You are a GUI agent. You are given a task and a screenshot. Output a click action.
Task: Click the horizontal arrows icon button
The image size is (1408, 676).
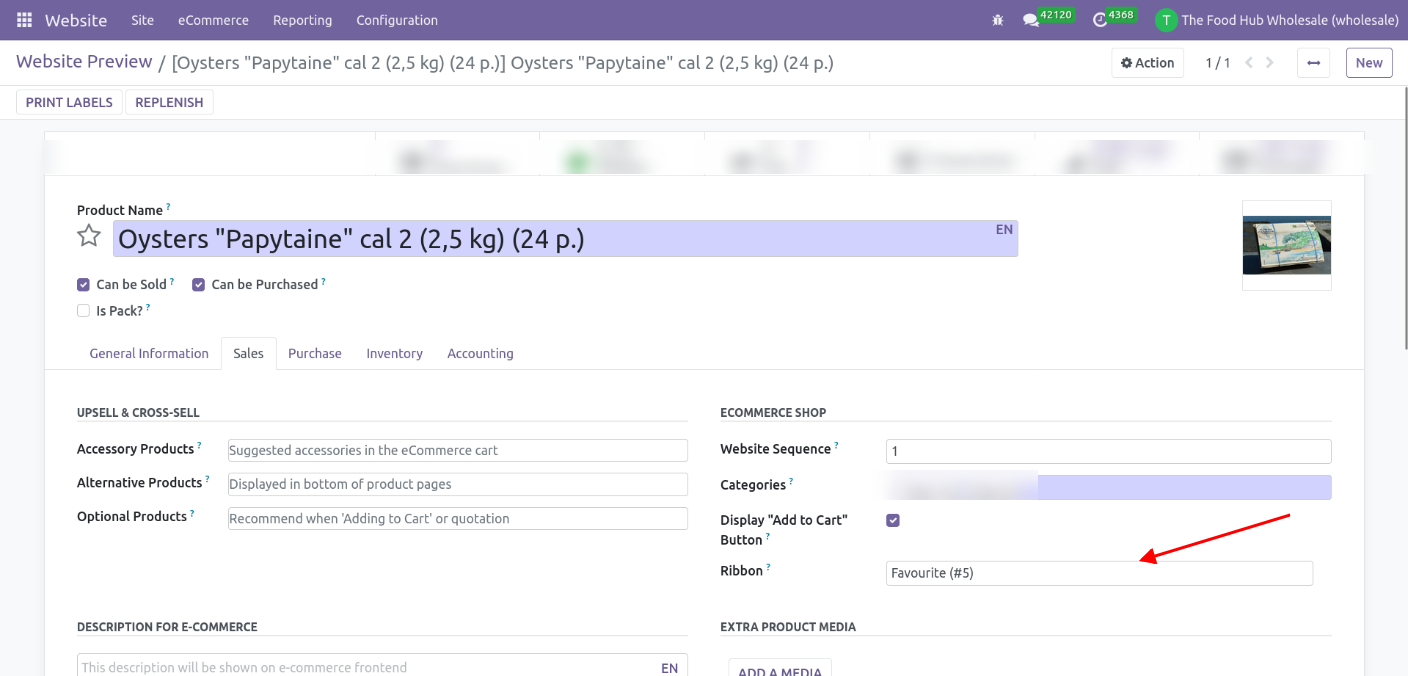click(x=1313, y=63)
